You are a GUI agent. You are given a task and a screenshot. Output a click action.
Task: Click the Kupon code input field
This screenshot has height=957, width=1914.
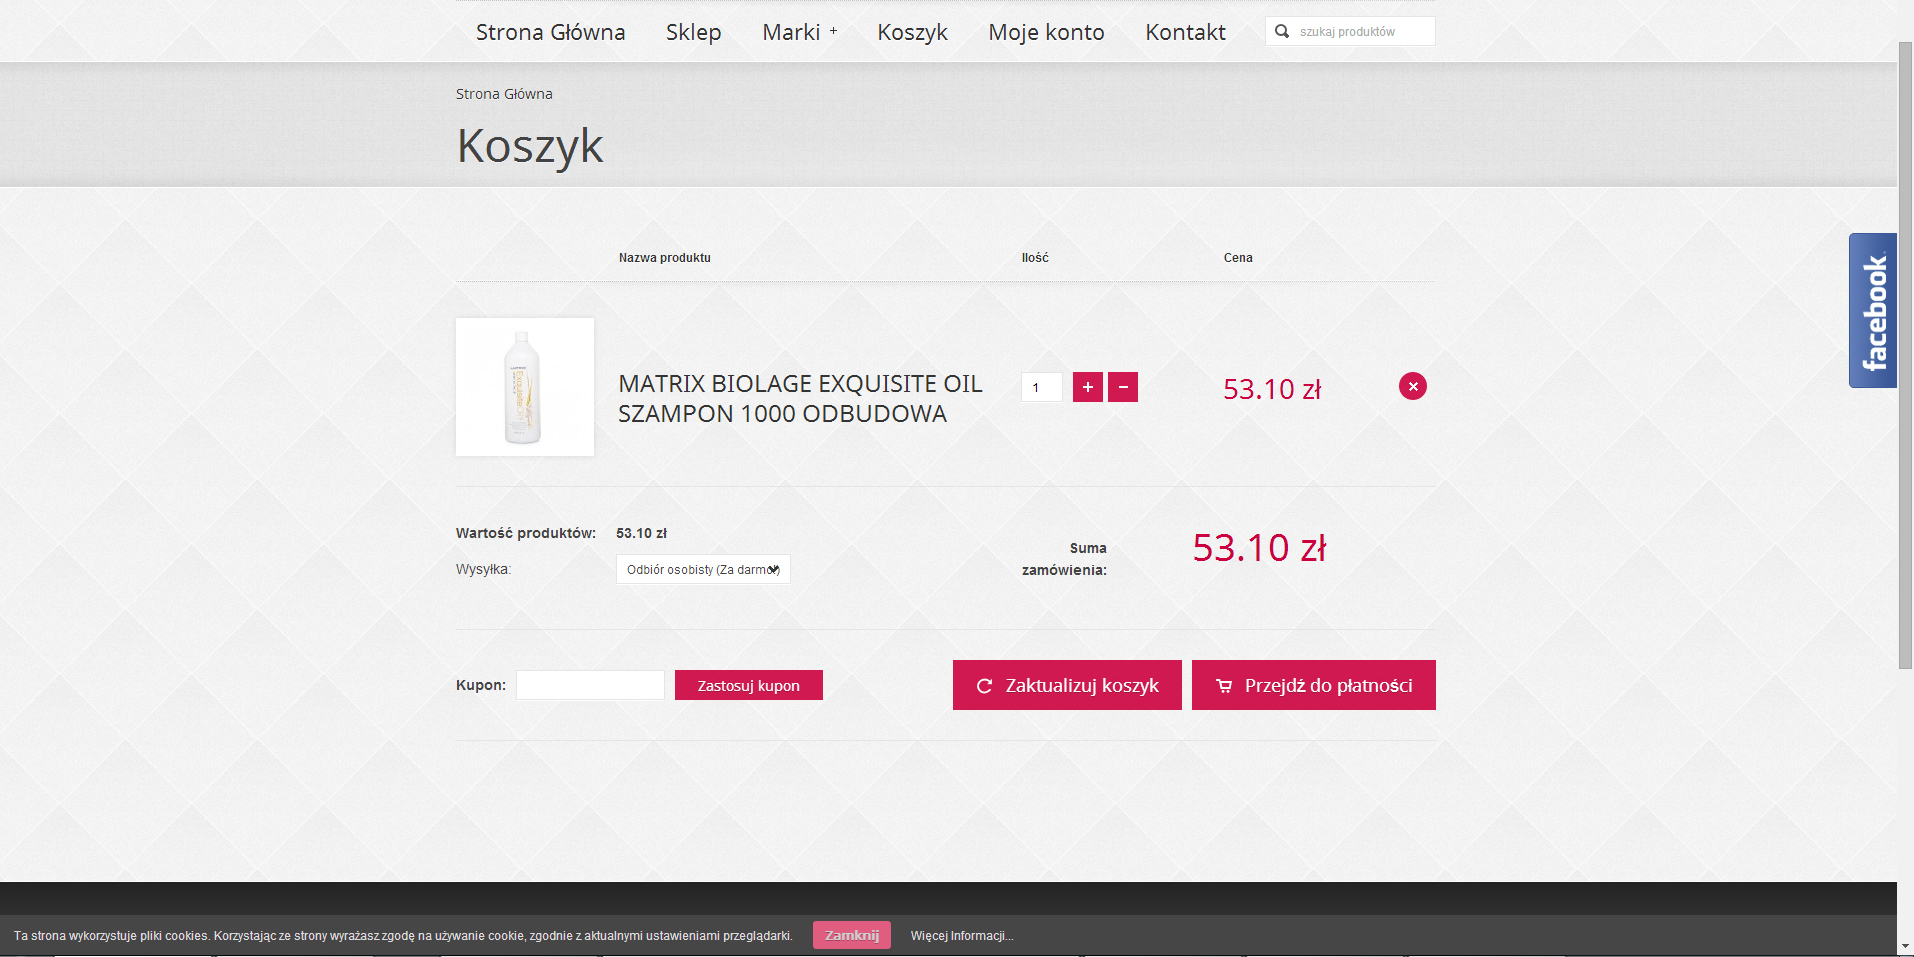pos(590,685)
